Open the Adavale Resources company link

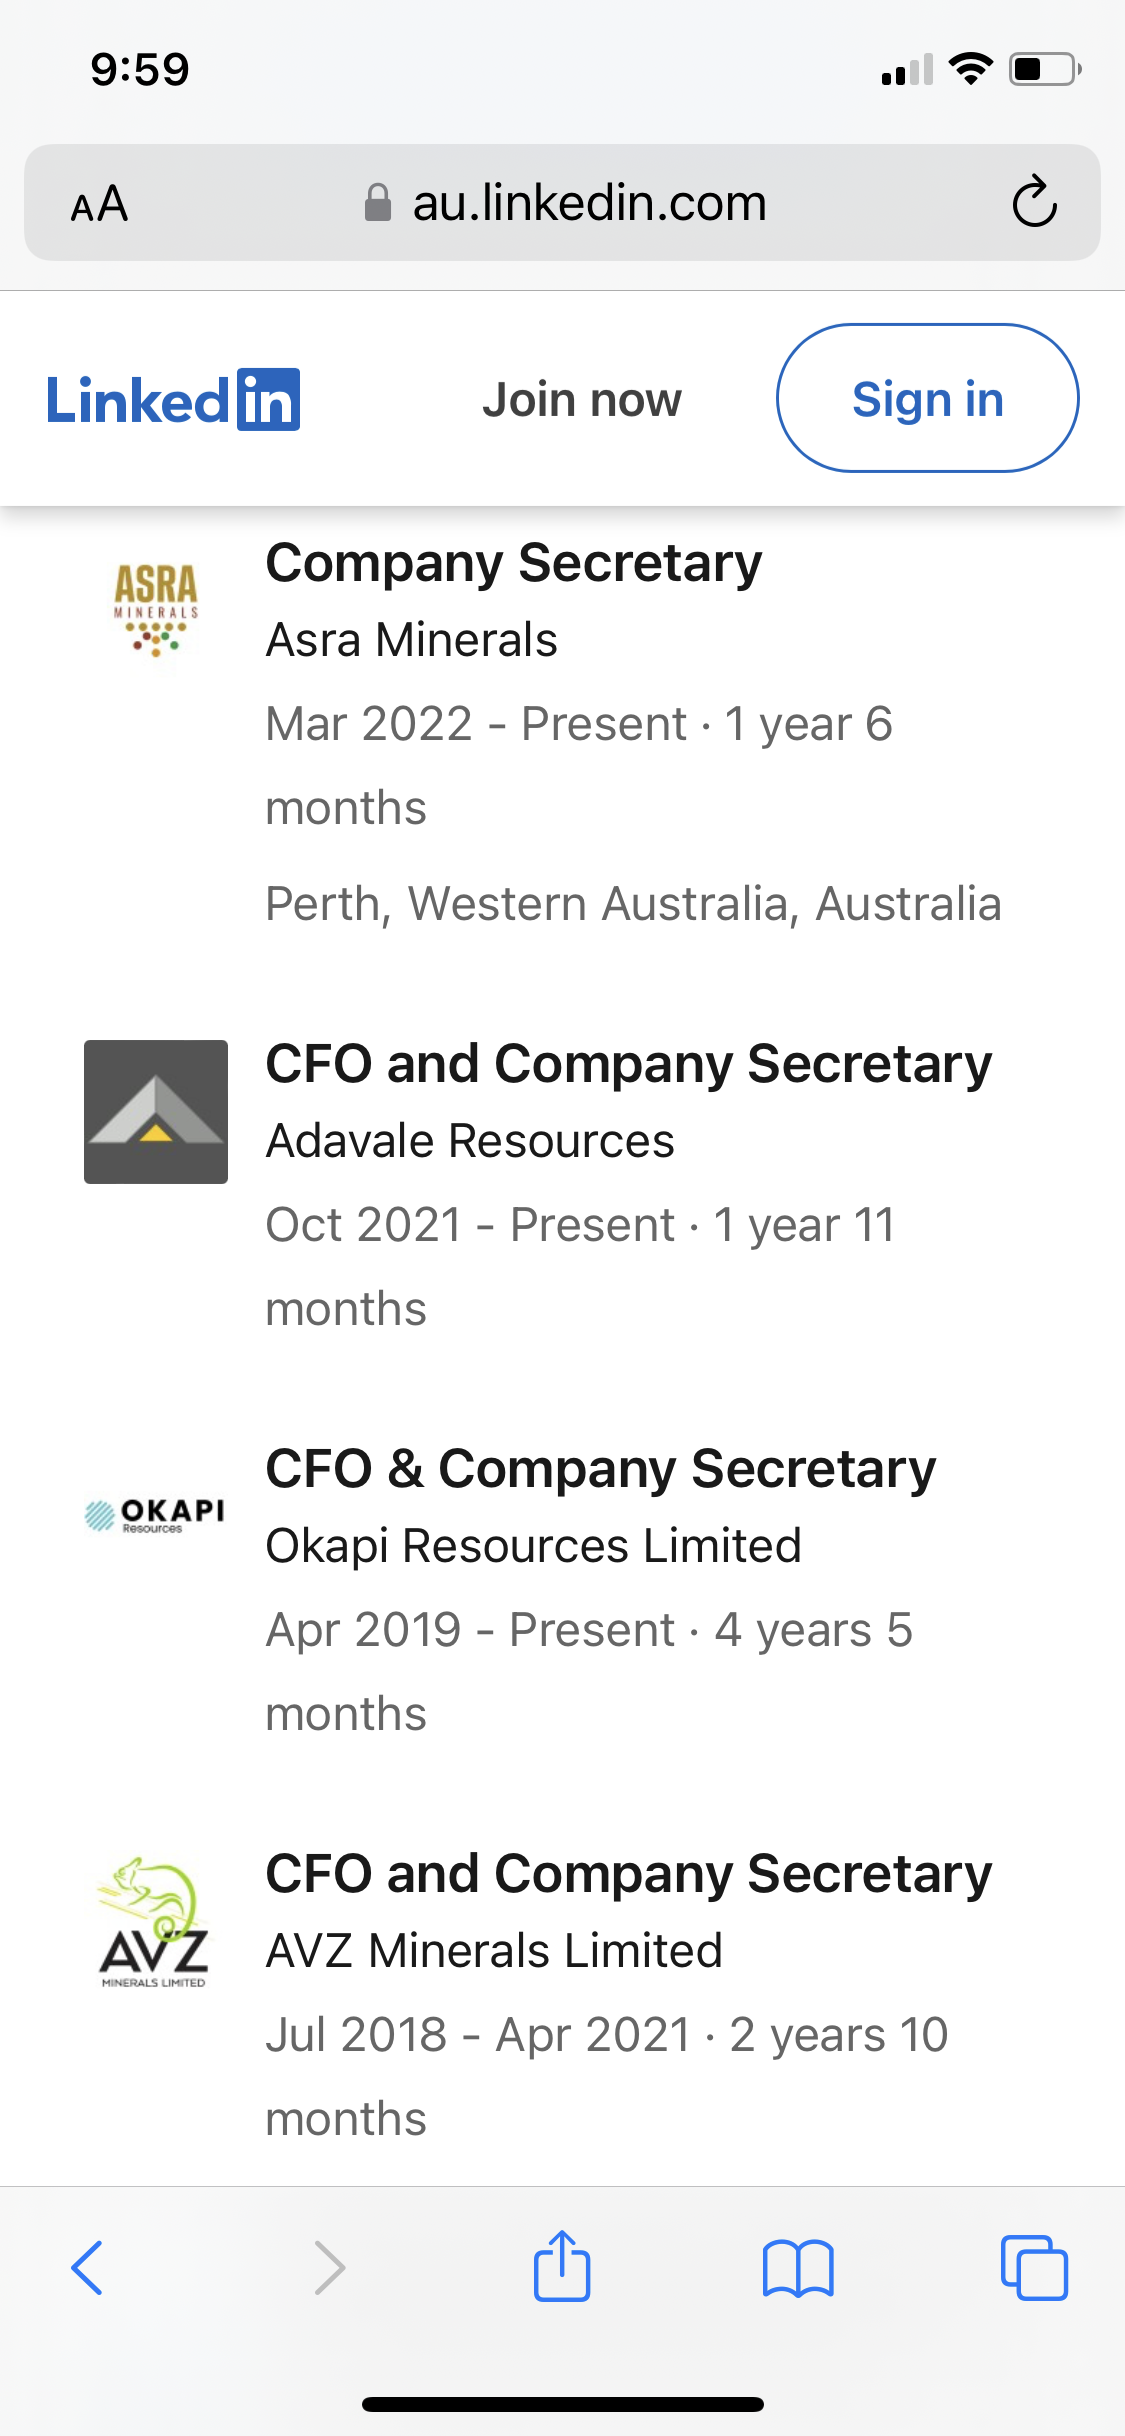(470, 1141)
